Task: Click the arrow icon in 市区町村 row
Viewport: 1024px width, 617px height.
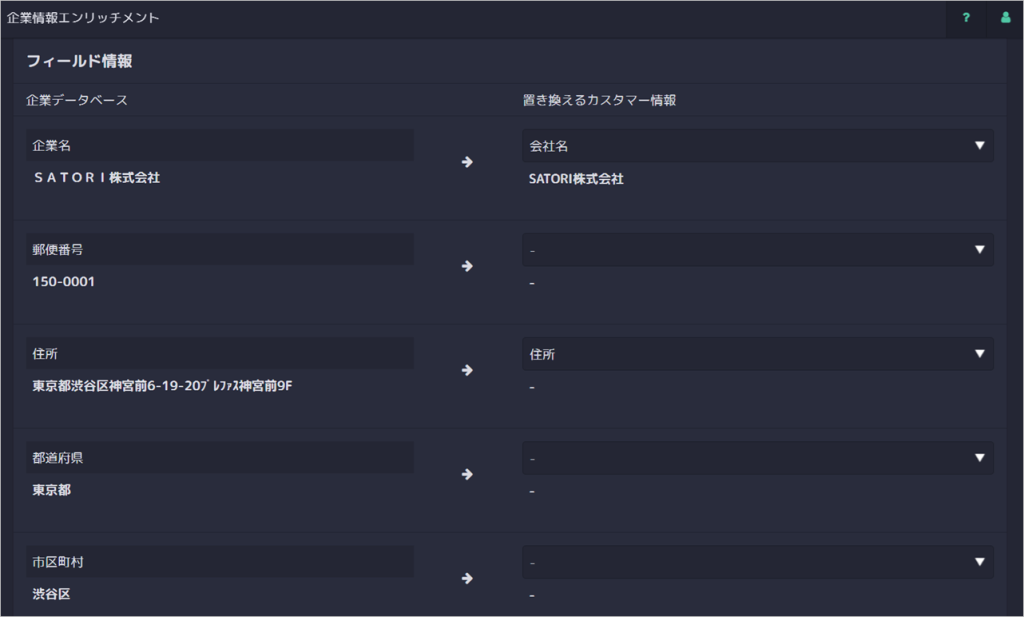Action: (x=467, y=578)
